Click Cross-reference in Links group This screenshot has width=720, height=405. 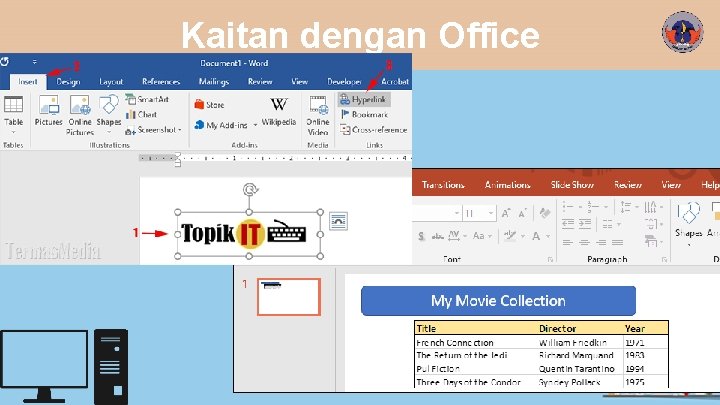[374, 130]
